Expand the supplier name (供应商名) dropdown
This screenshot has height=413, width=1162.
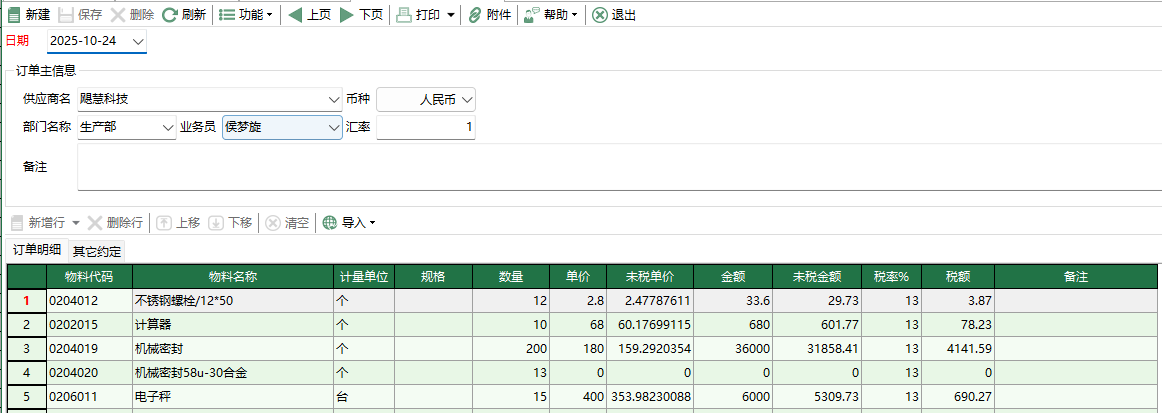tap(334, 100)
